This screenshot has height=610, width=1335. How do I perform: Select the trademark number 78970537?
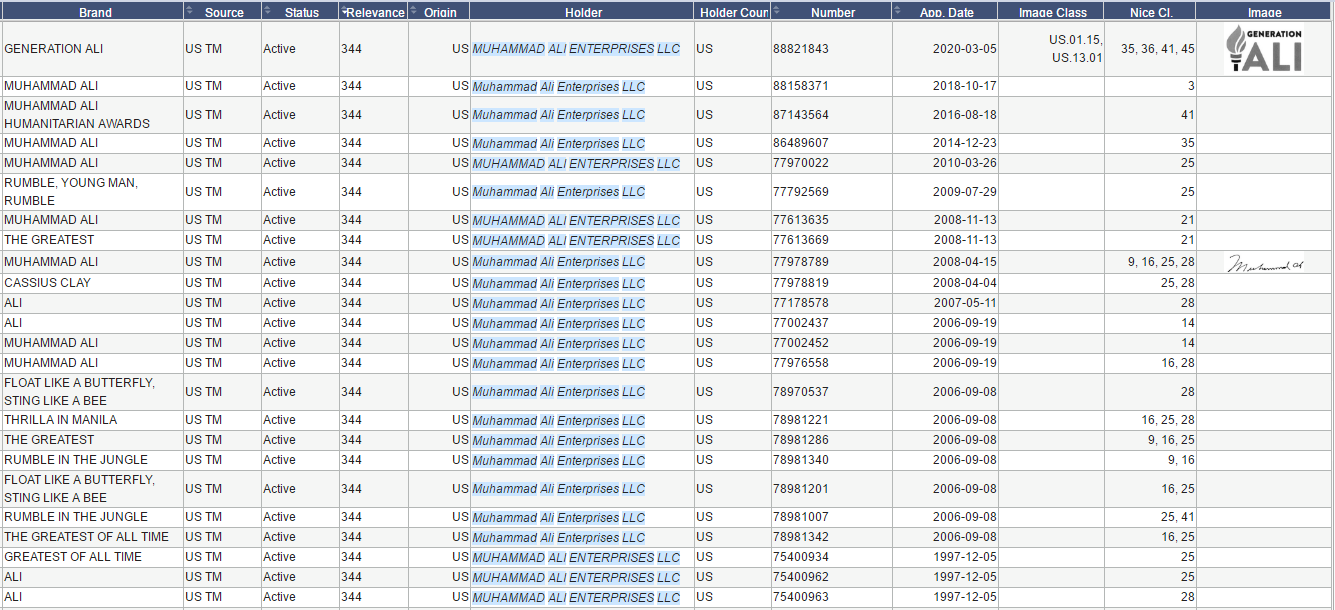pos(801,392)
